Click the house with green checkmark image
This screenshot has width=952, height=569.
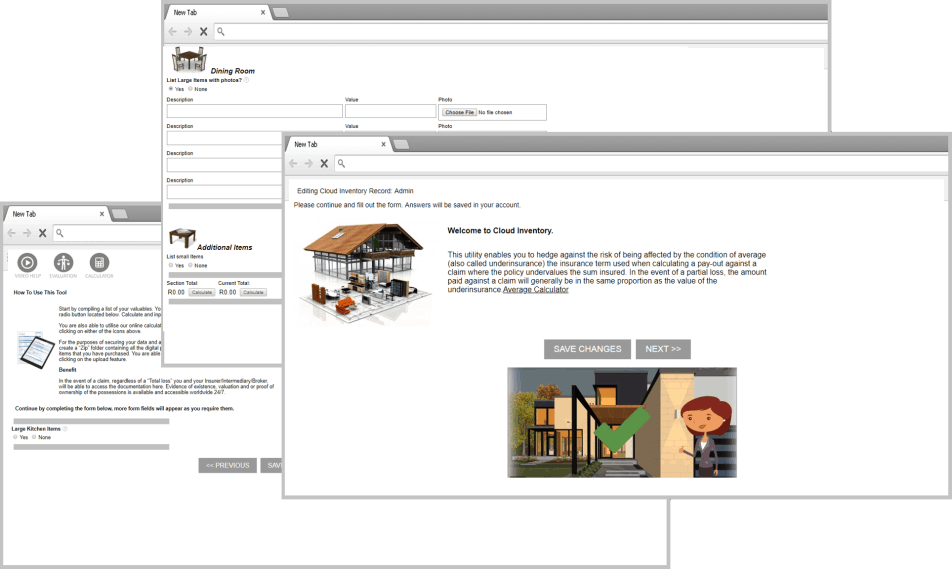(x=622, y=422)
